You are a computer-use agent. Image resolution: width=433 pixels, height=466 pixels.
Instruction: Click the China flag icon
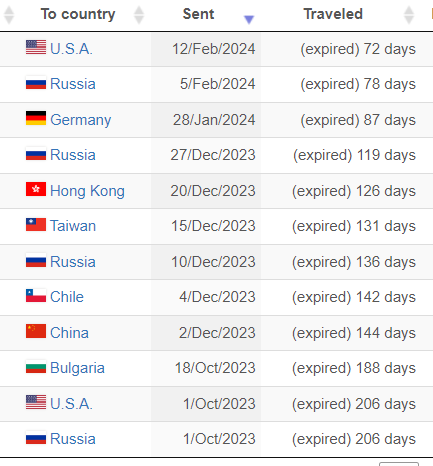click(x=36, y=331)
